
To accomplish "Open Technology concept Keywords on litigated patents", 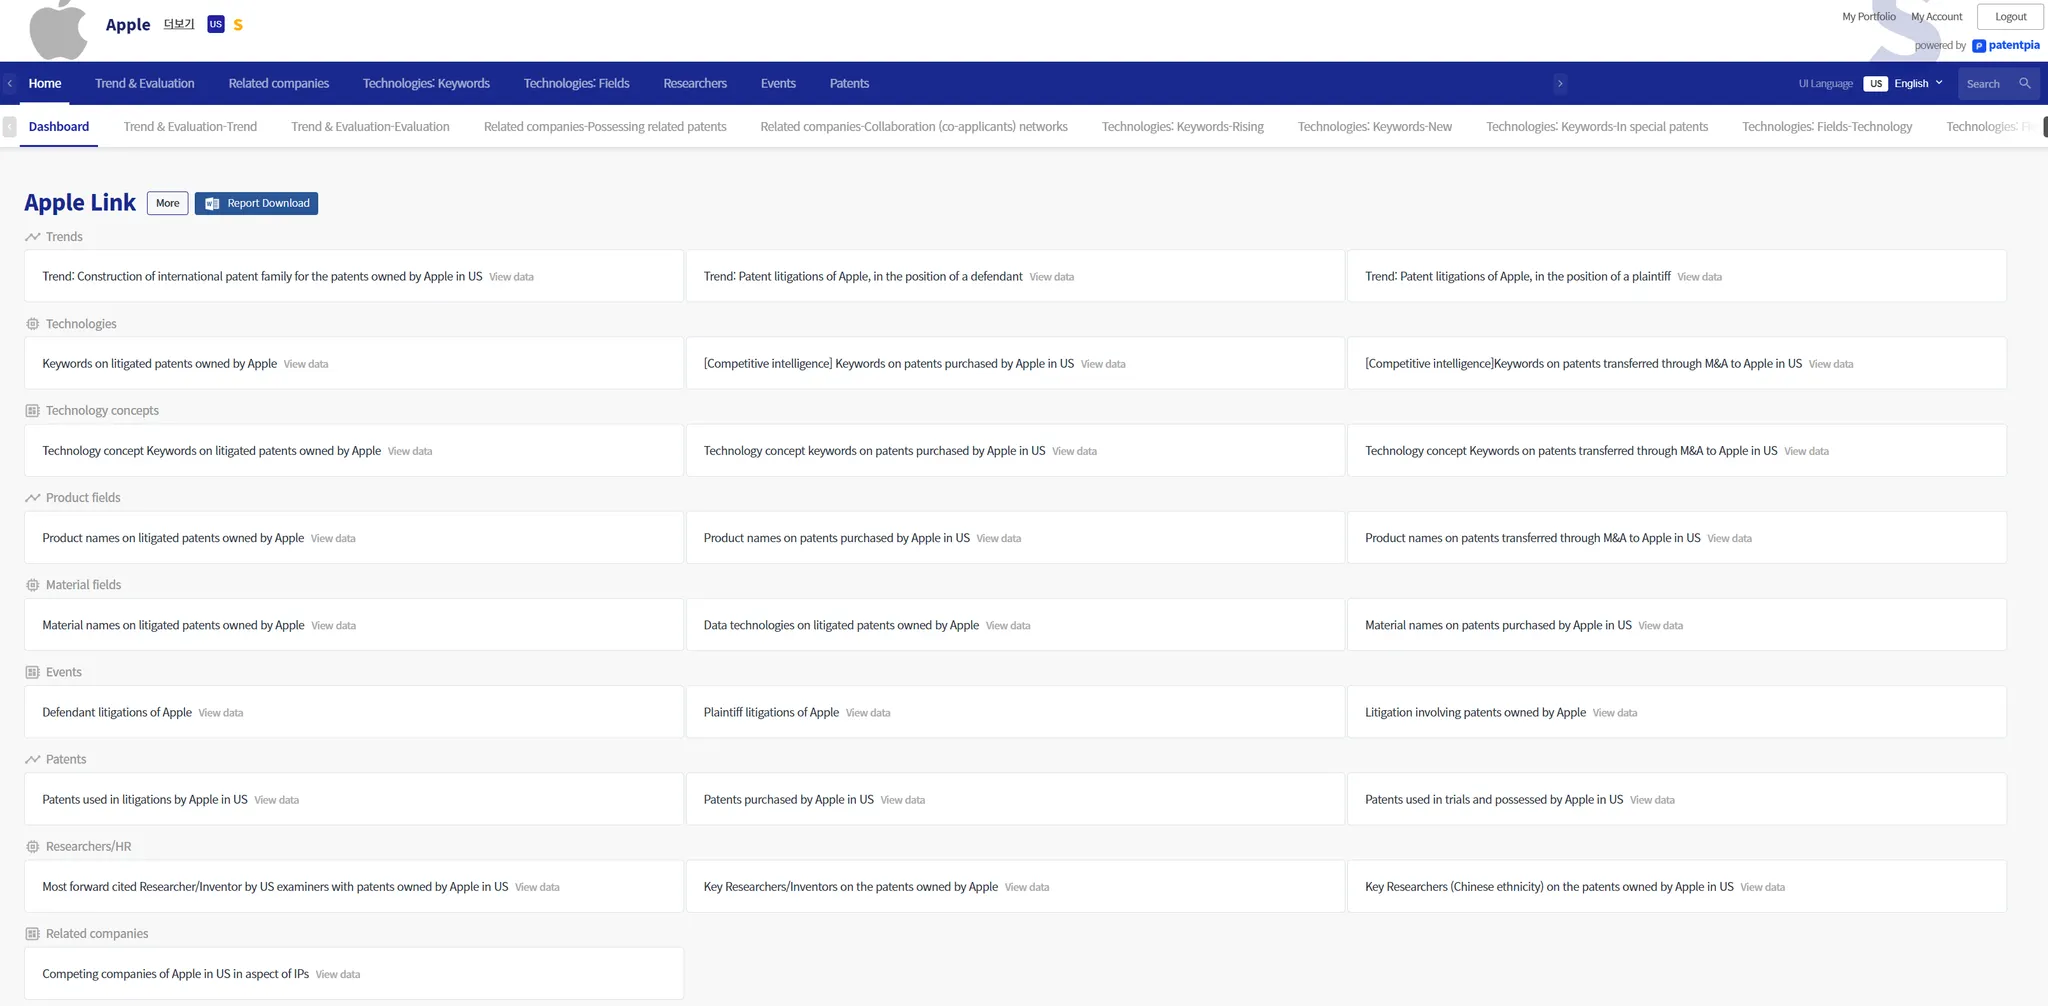I will 354,450.
